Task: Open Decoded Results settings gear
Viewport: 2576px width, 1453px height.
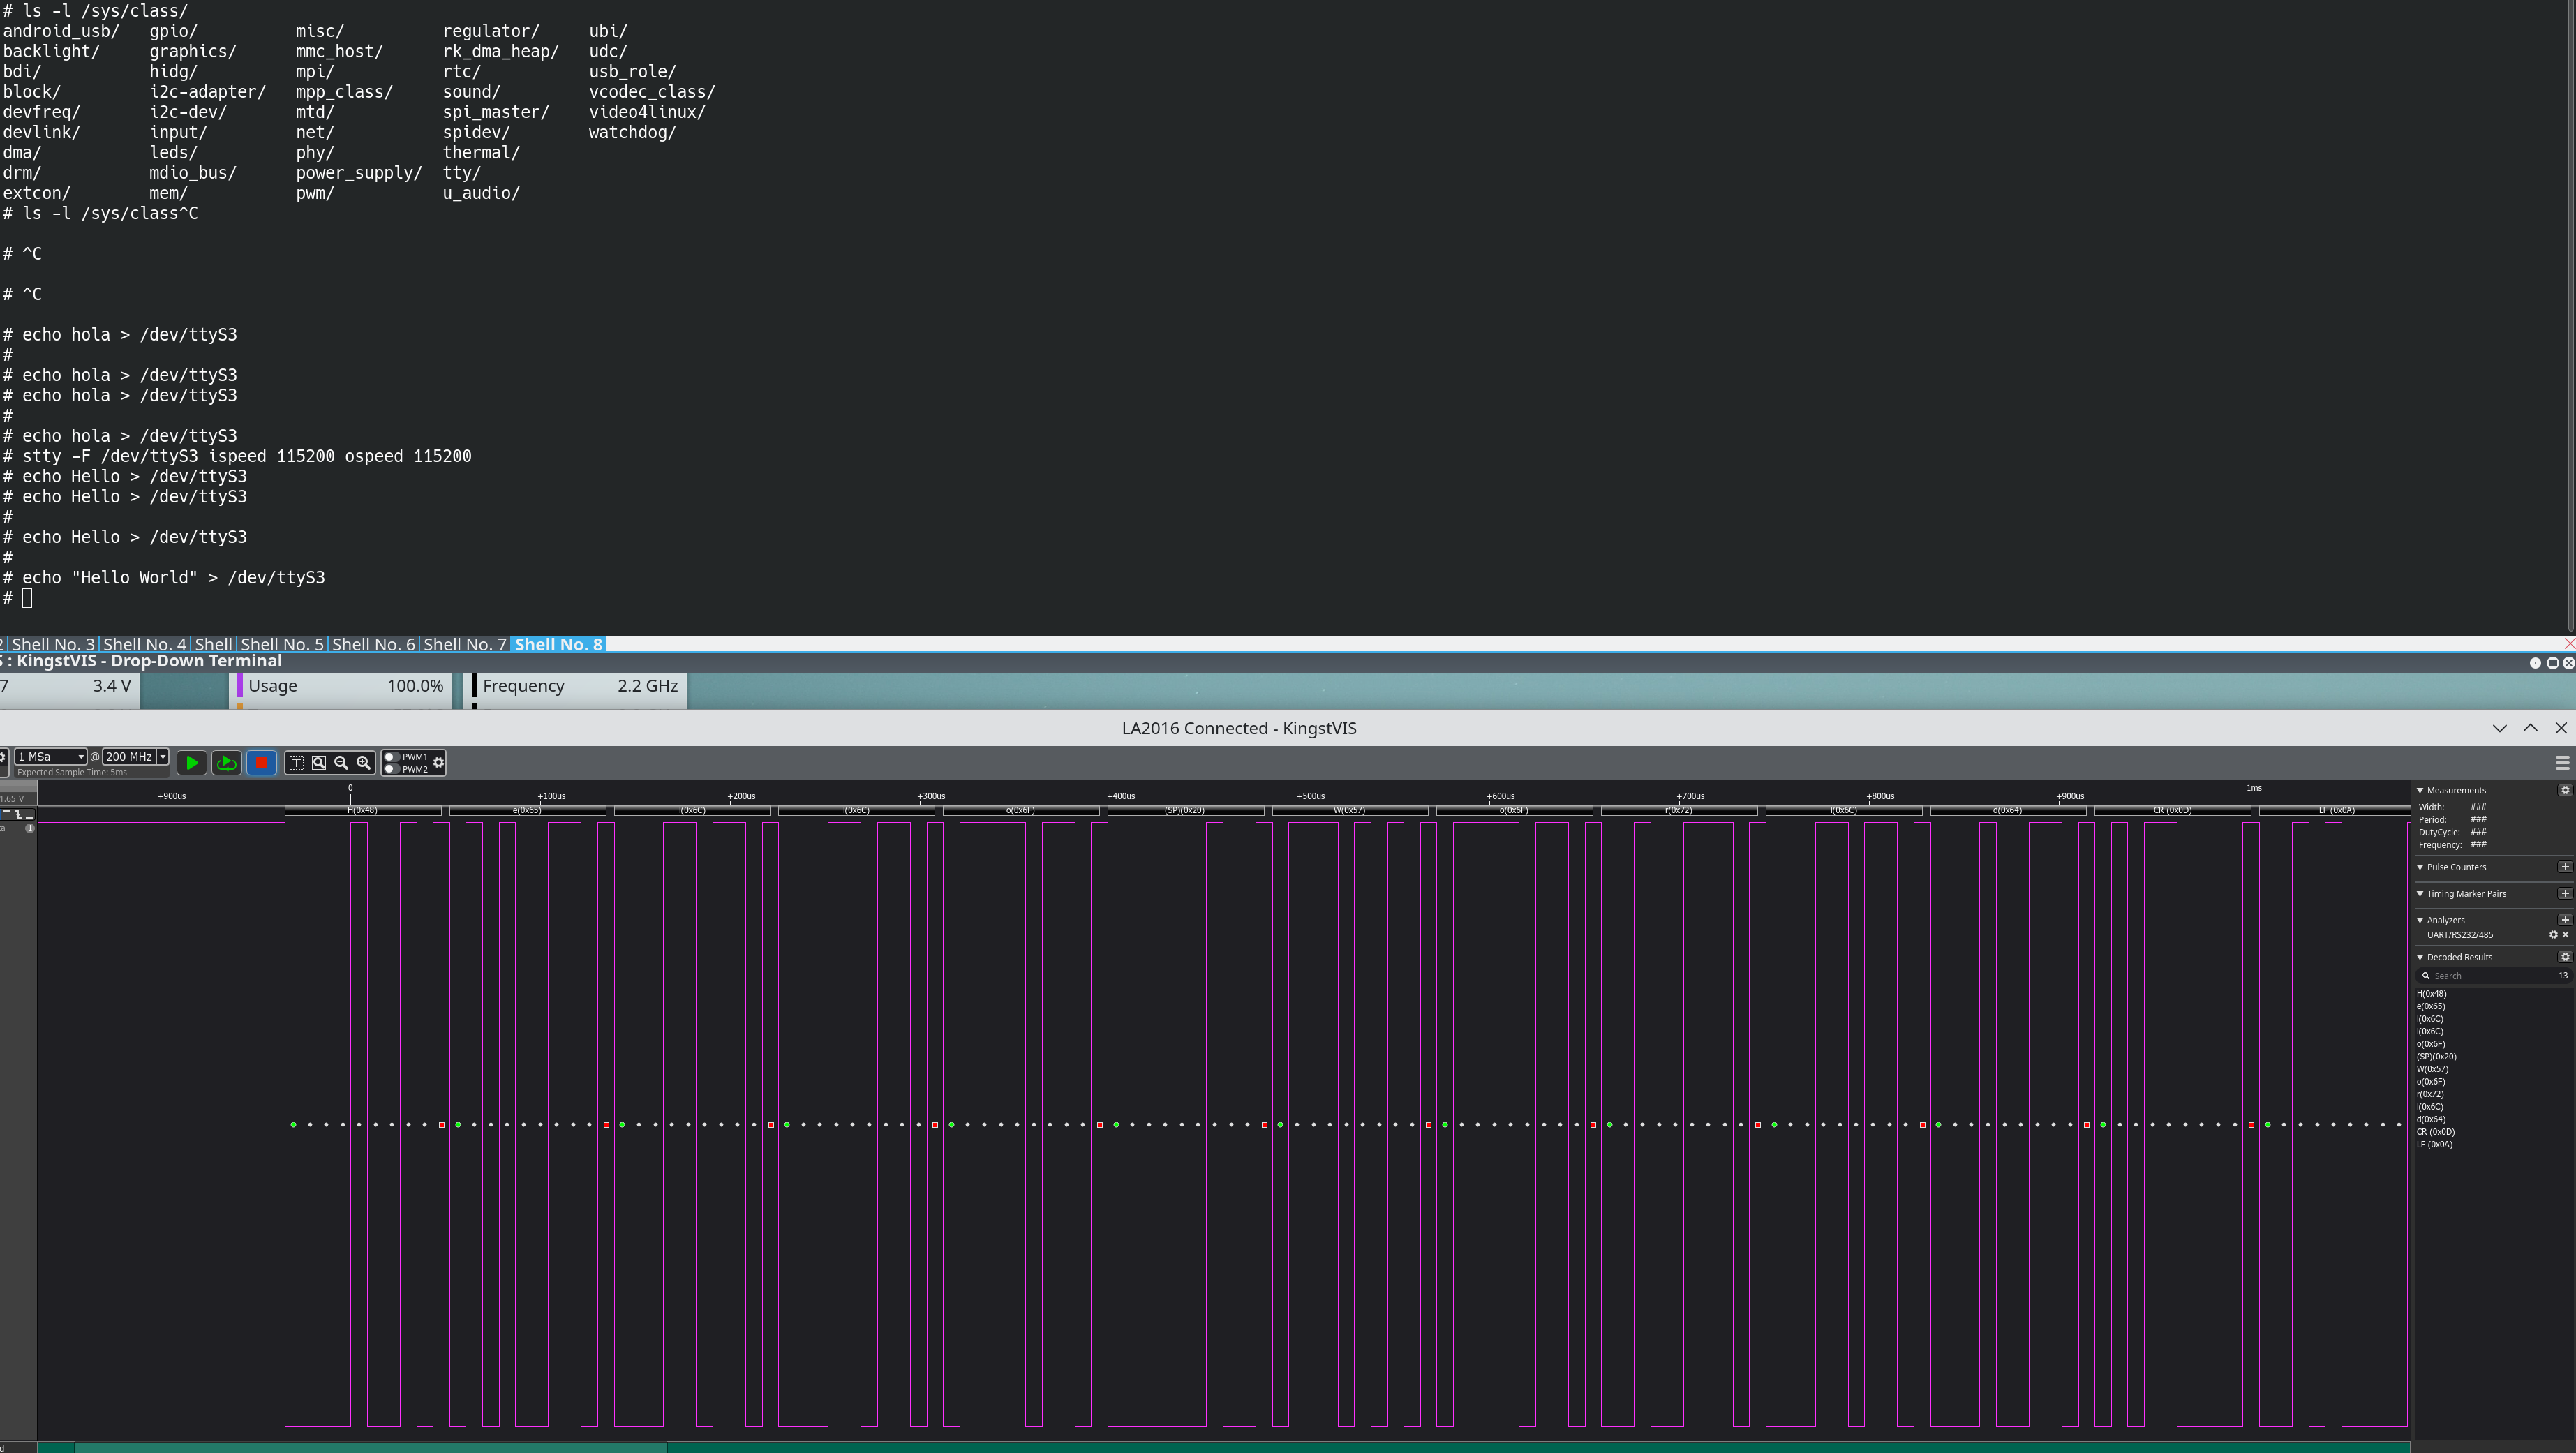Action: (x=2565, y=957)
